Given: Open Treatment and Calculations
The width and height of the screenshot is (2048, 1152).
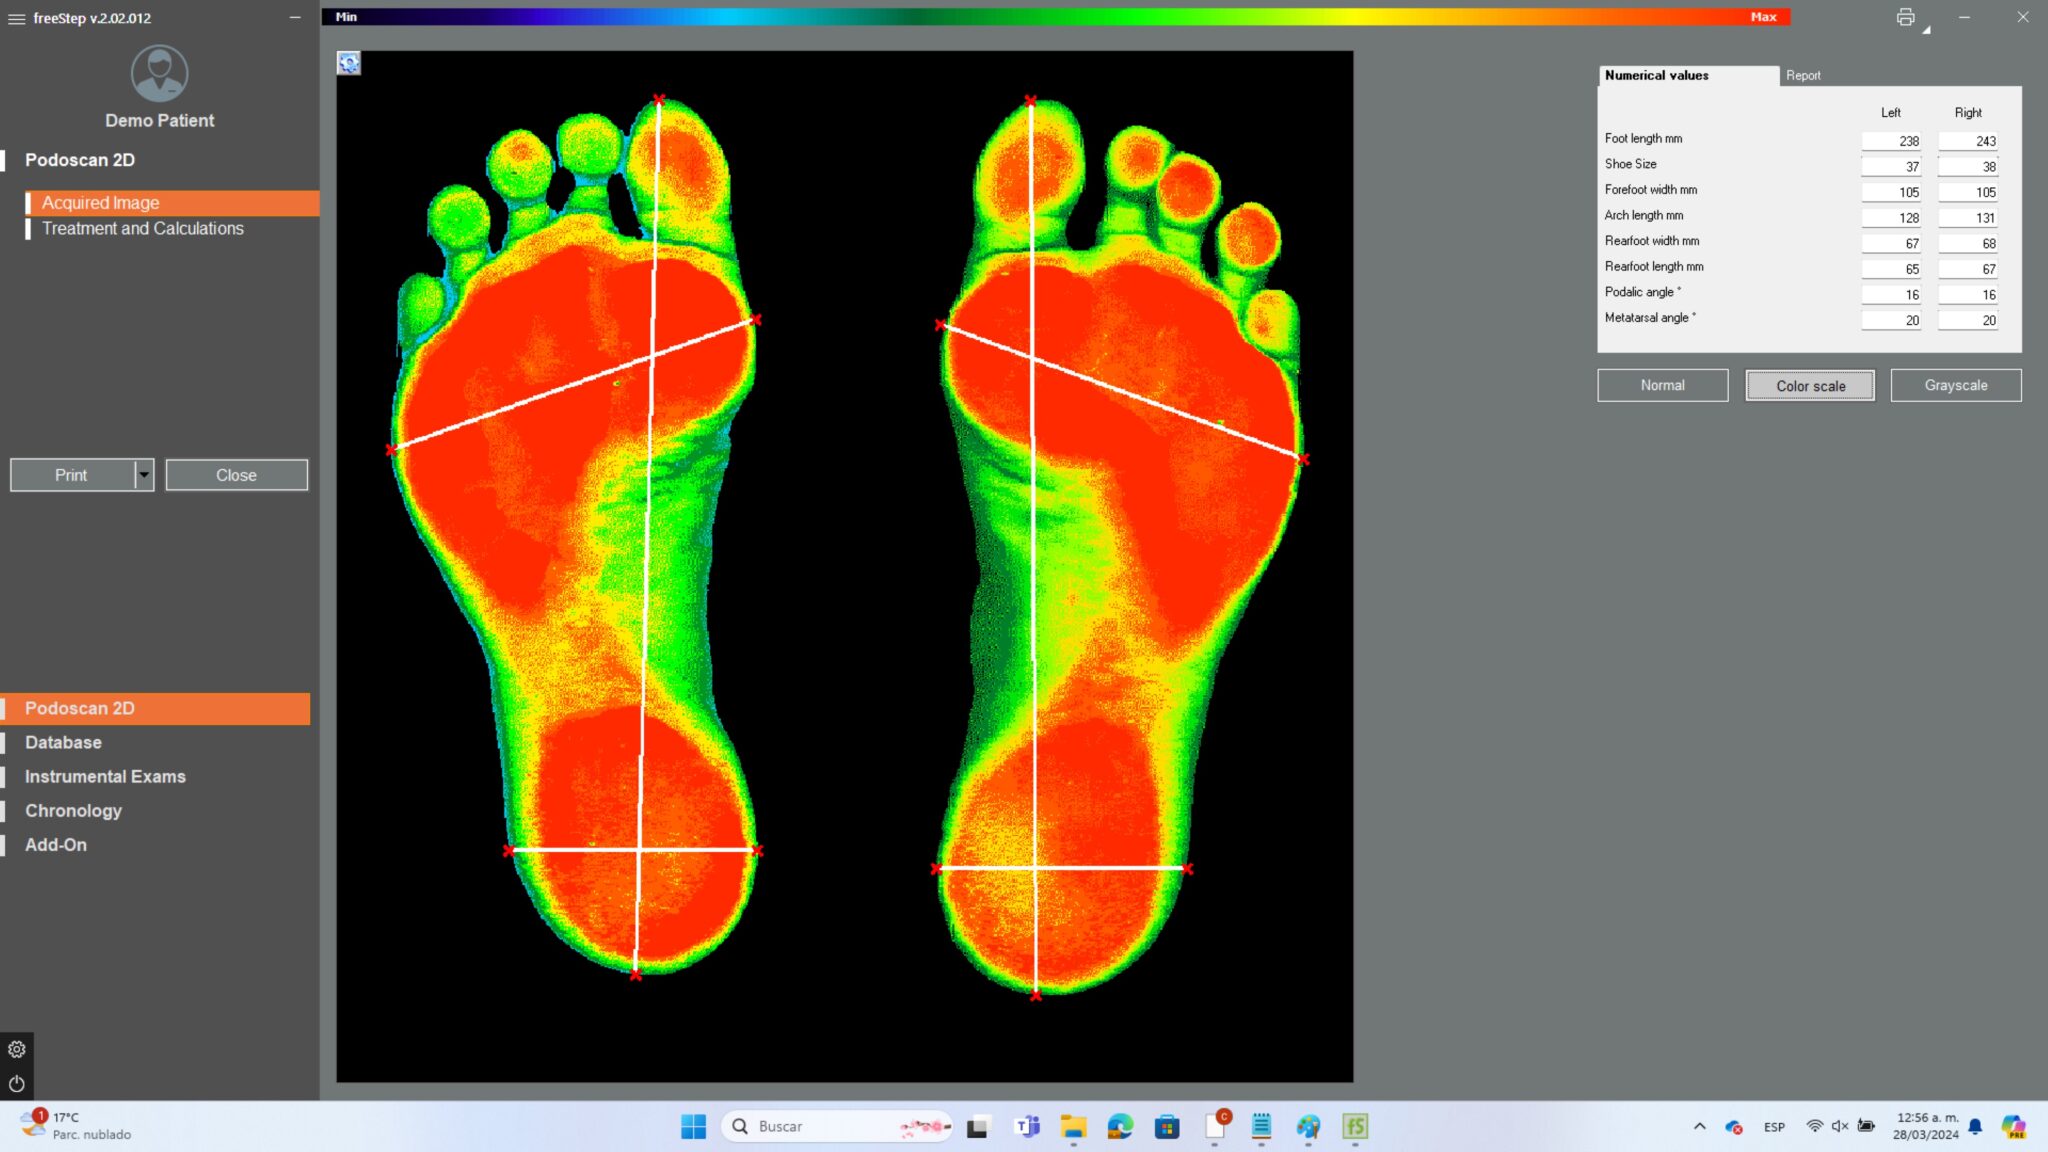Looking at the screenshot, I should 142,228.
